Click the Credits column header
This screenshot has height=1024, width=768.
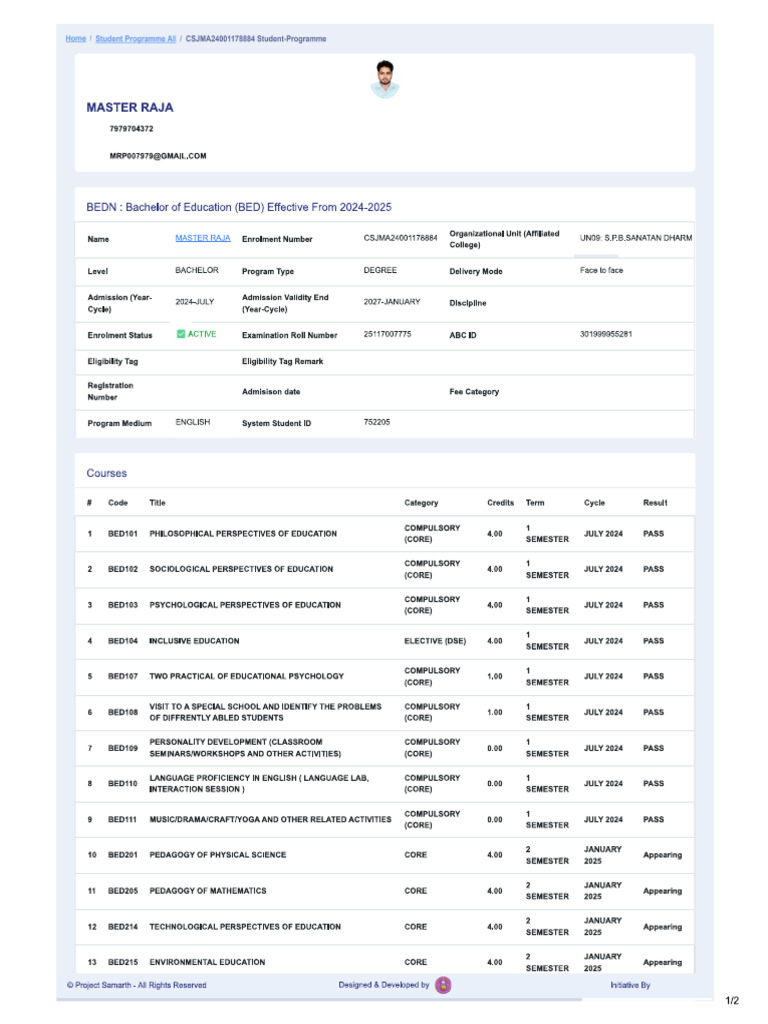500,503
